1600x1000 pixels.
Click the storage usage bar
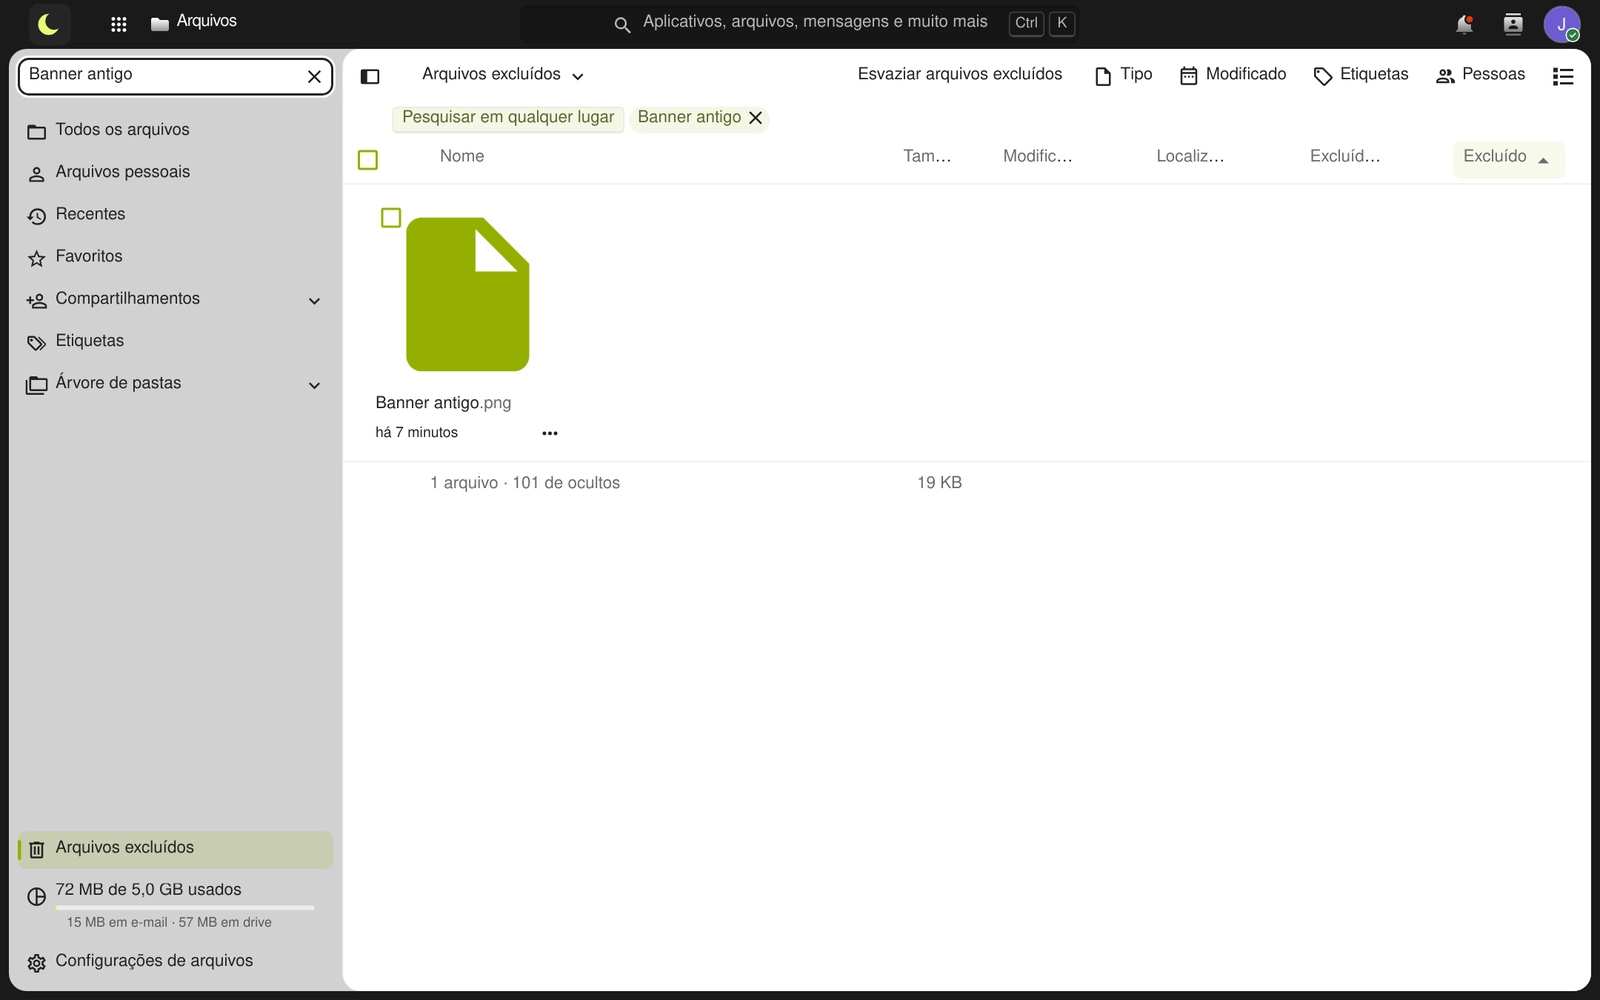pos(185,908)
